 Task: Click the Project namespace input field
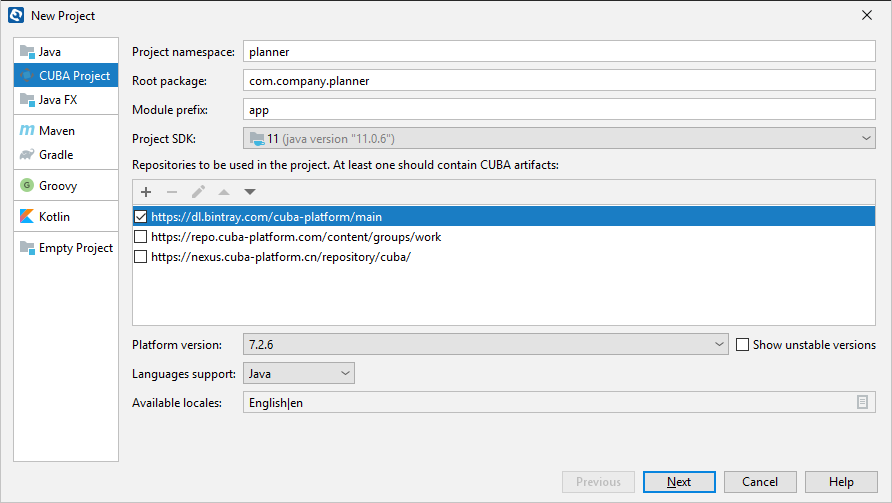[559, 51]
